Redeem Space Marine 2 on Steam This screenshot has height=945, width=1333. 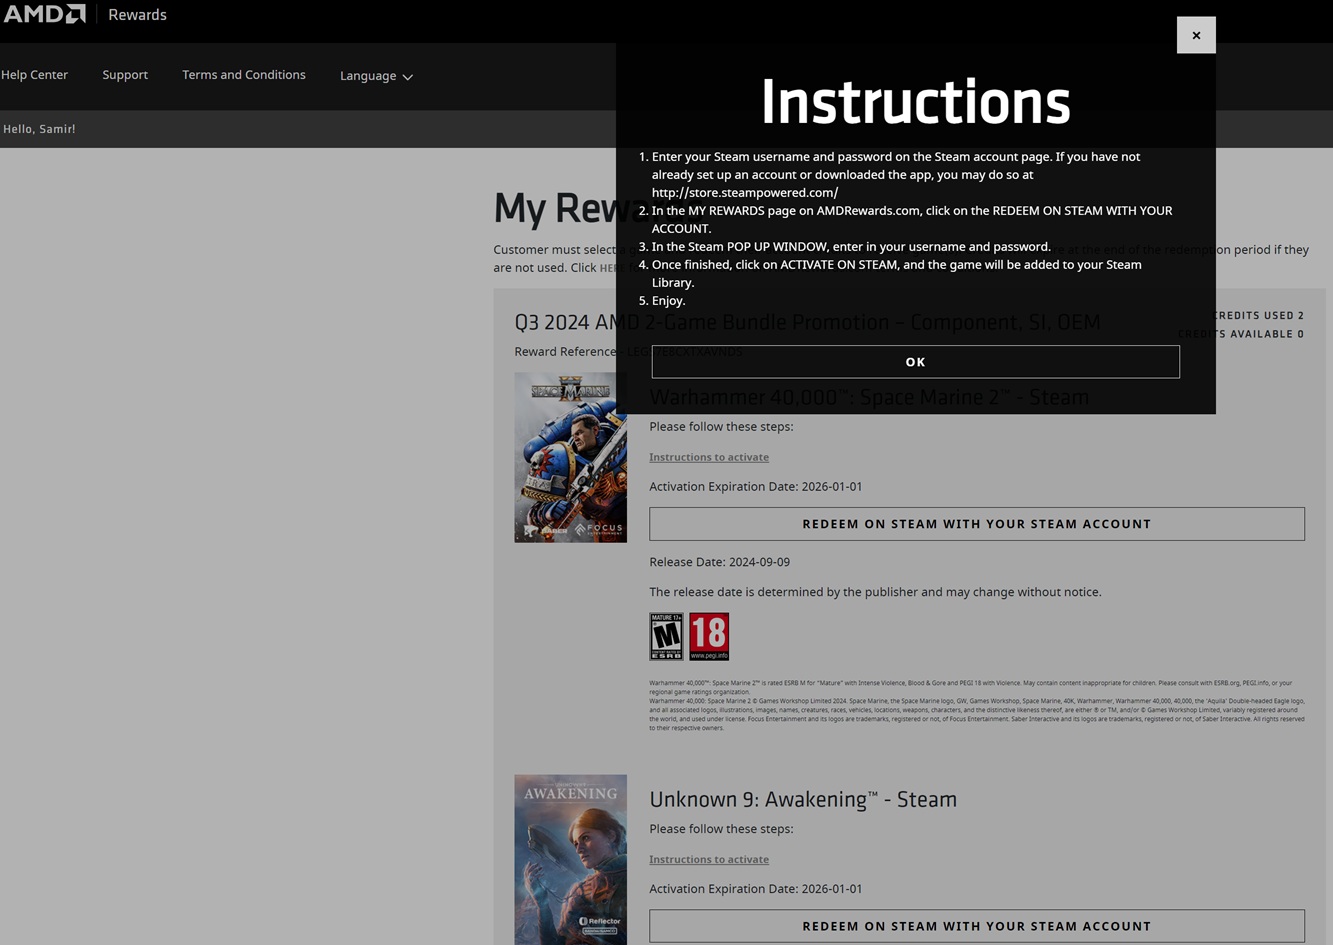pos(977,524)
